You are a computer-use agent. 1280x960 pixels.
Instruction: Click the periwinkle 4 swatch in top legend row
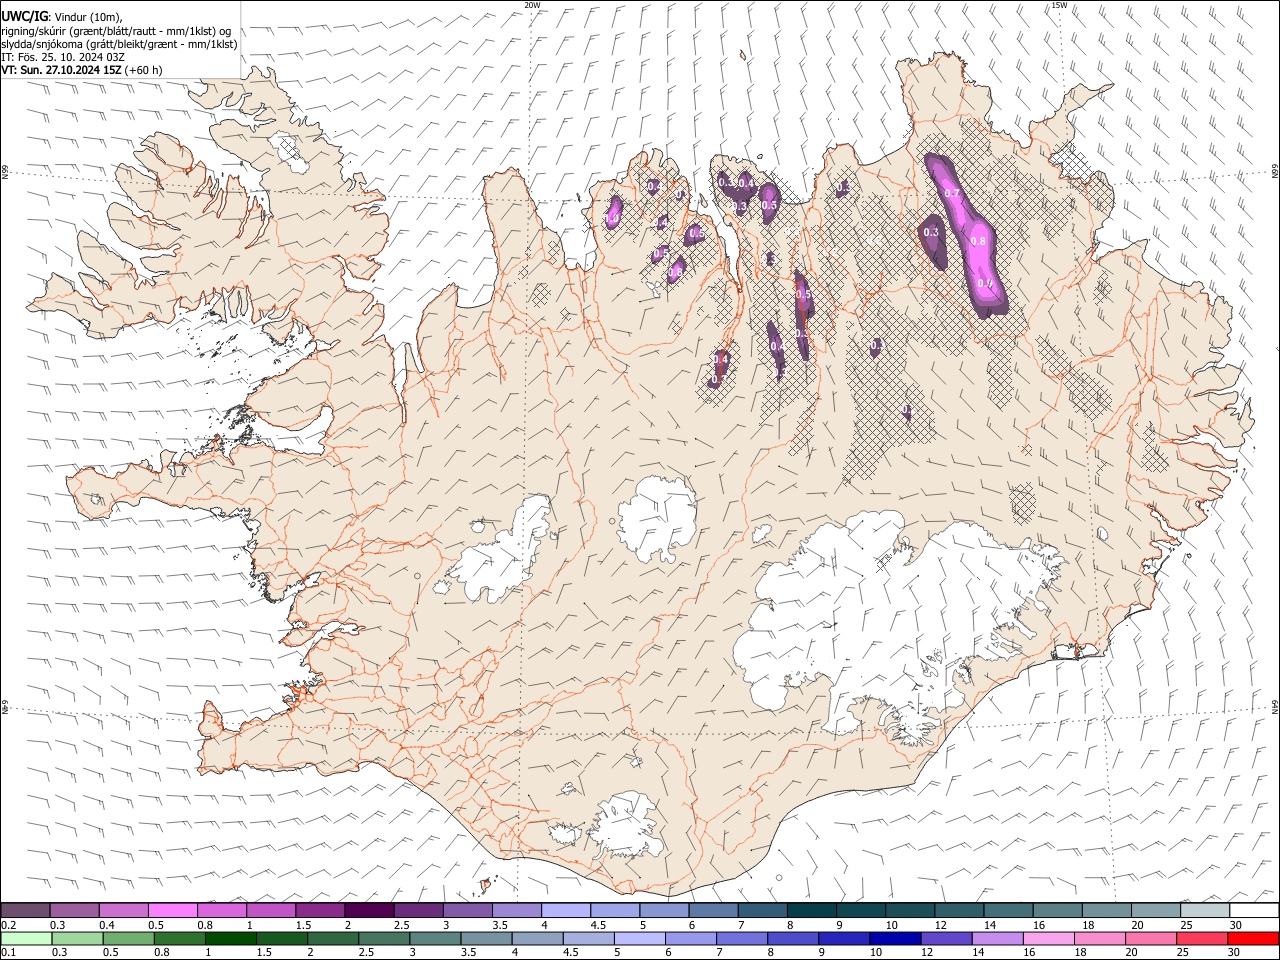566,911
